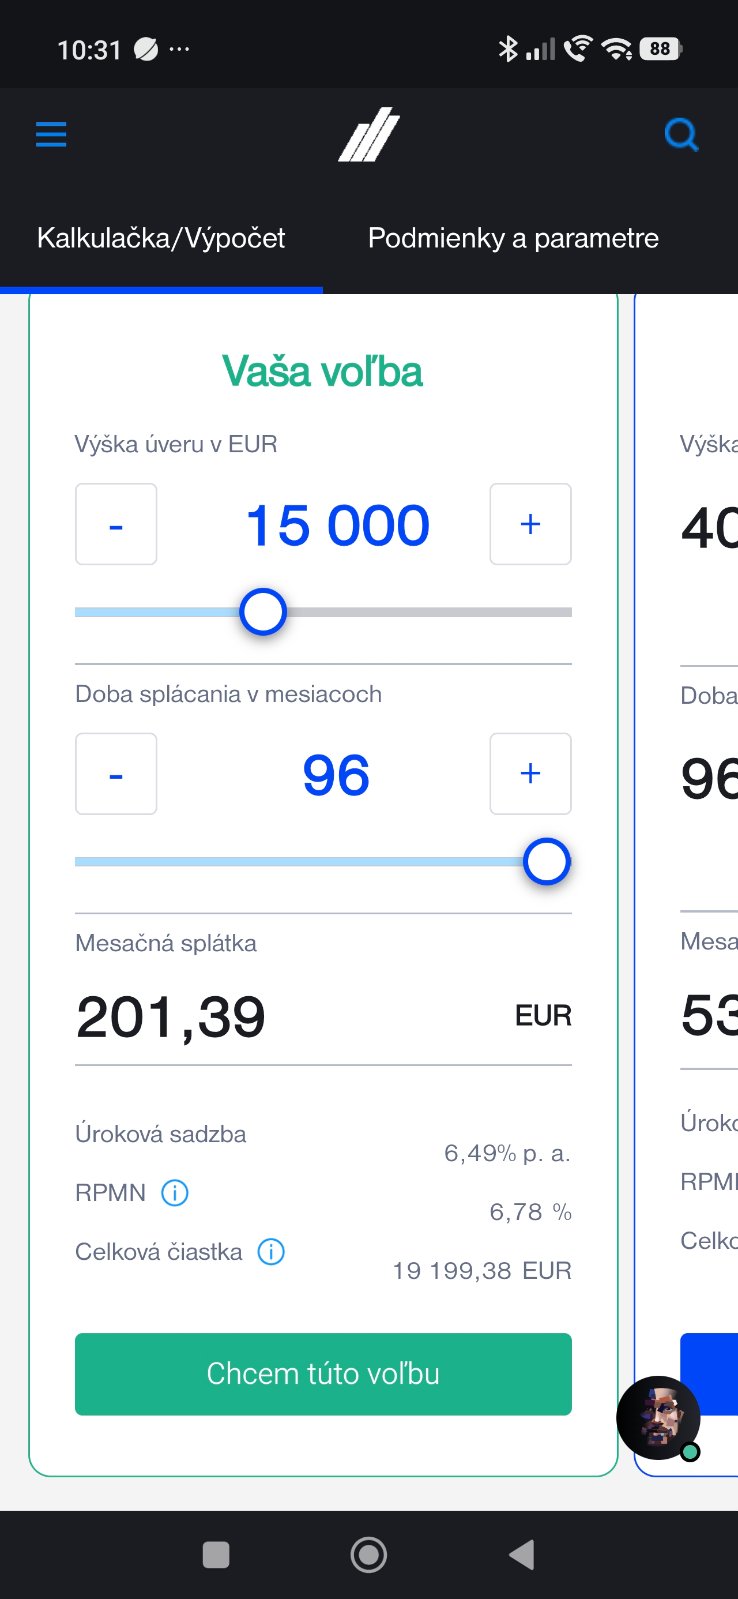Open the hamburger menu
The width and height of the screenshot is (738, 1599).
(x=51, y=134)
